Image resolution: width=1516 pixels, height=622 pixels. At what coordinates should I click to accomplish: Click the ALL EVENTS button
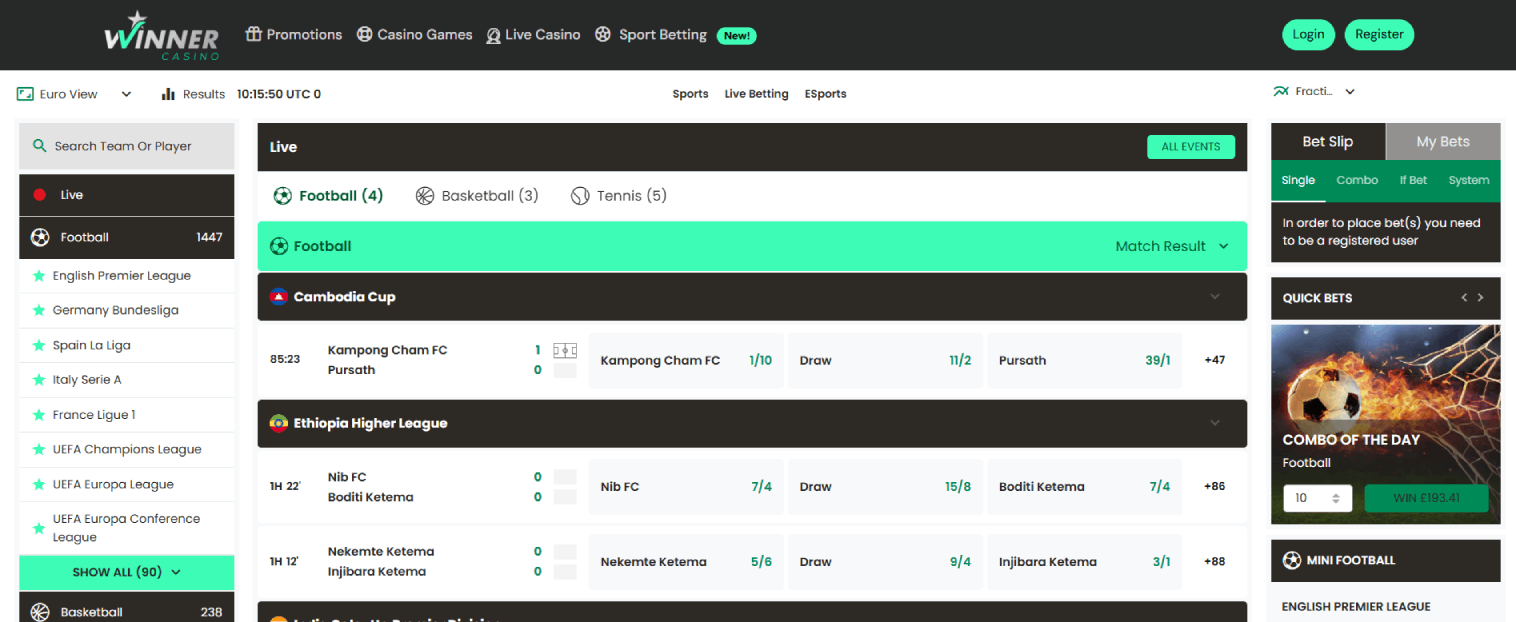tap(1191, 146)
